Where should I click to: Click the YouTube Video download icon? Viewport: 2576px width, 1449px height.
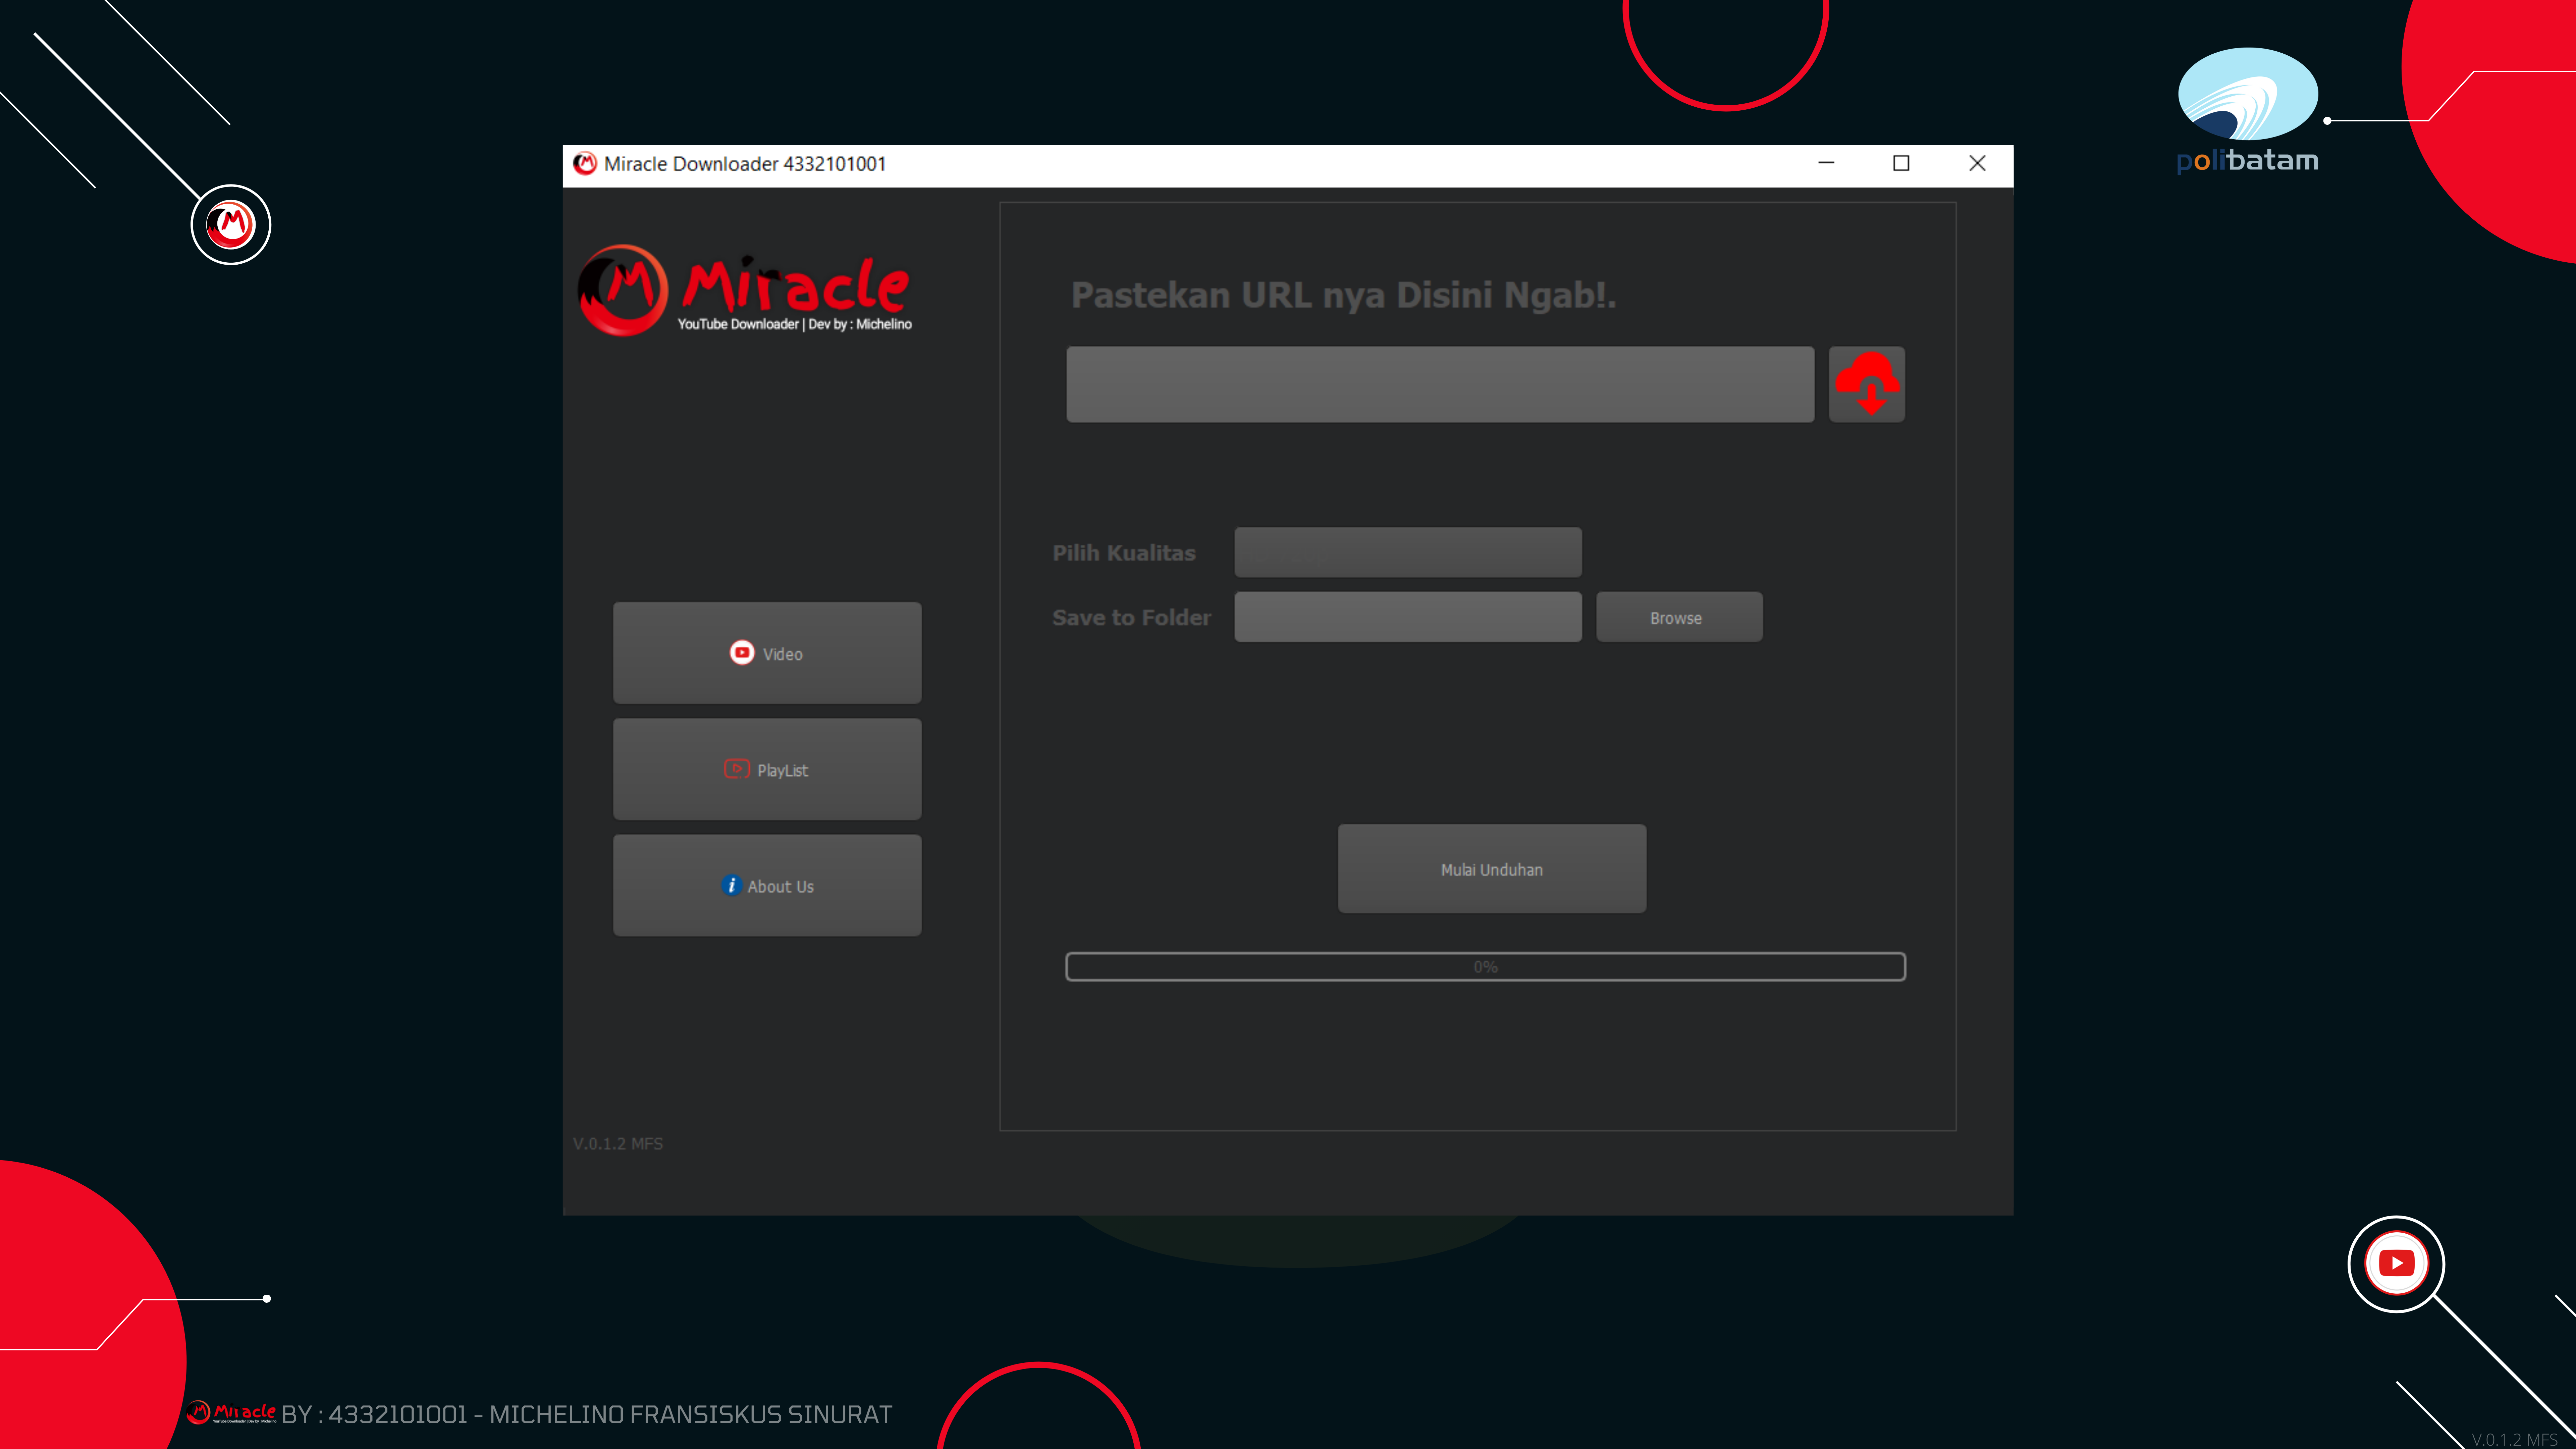(x=741, y=653)
